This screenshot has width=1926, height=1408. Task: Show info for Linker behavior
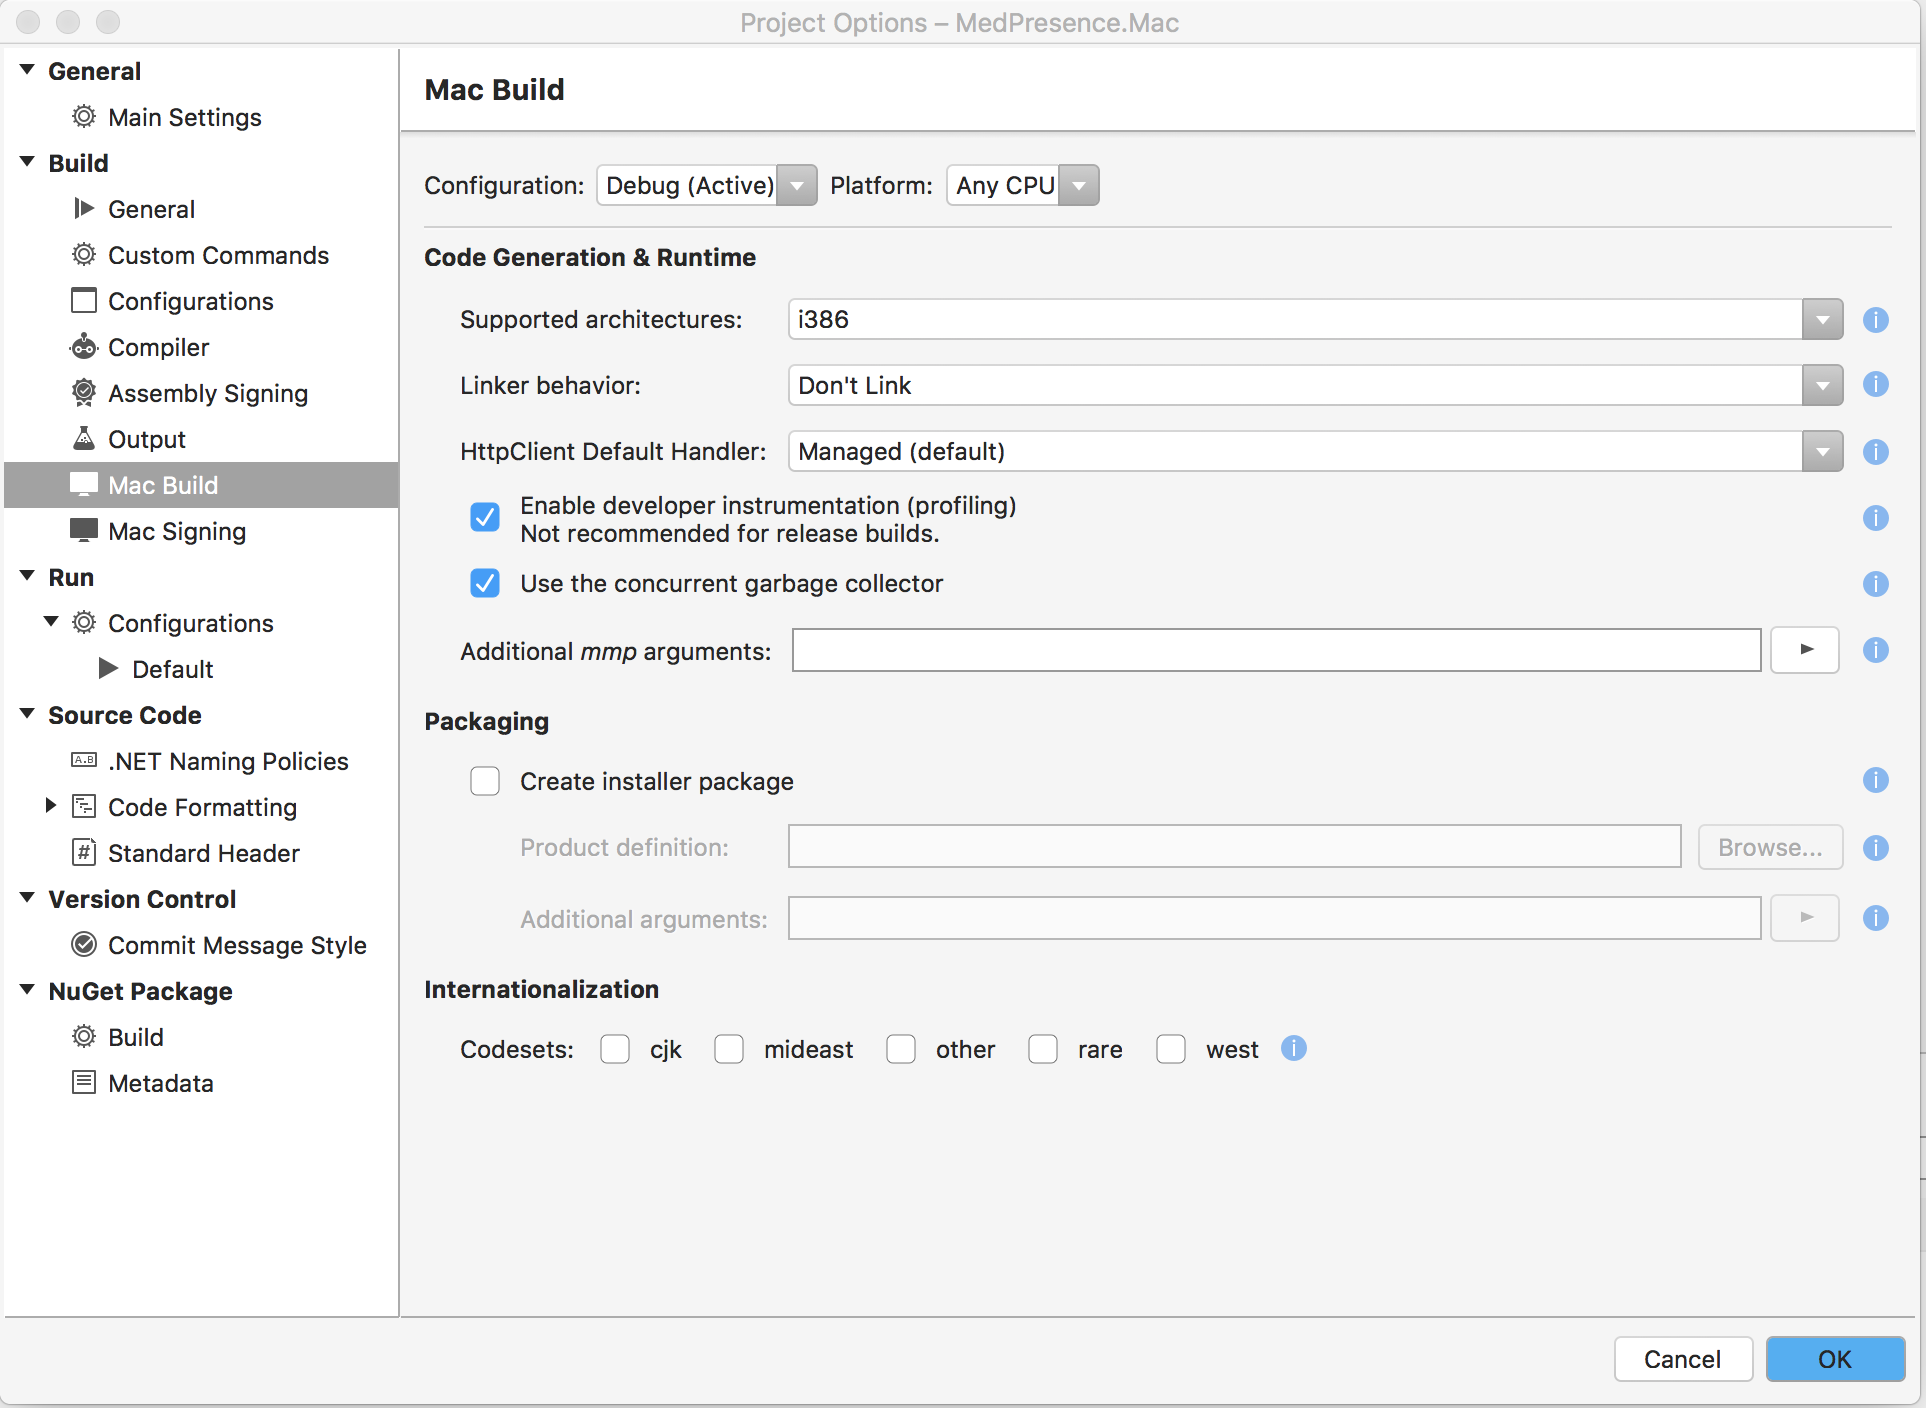(1876, 384)
